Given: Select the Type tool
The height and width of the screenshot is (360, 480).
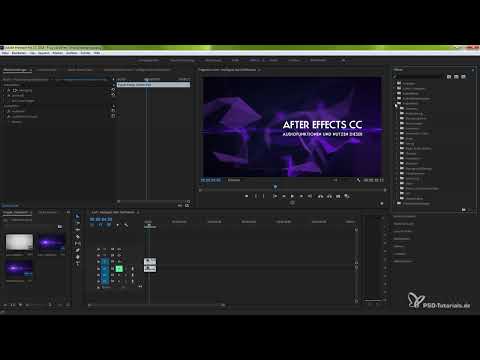Looking at the screenshot, I should tap(77, 264).
